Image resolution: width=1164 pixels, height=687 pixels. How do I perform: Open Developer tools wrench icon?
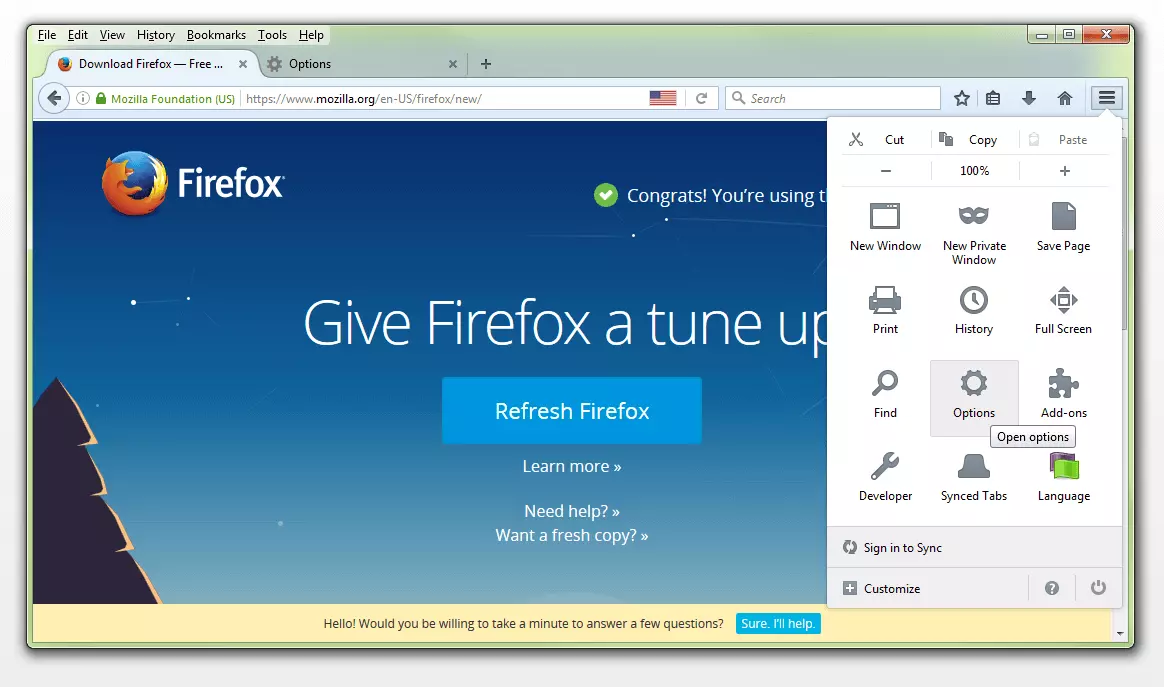885,476
